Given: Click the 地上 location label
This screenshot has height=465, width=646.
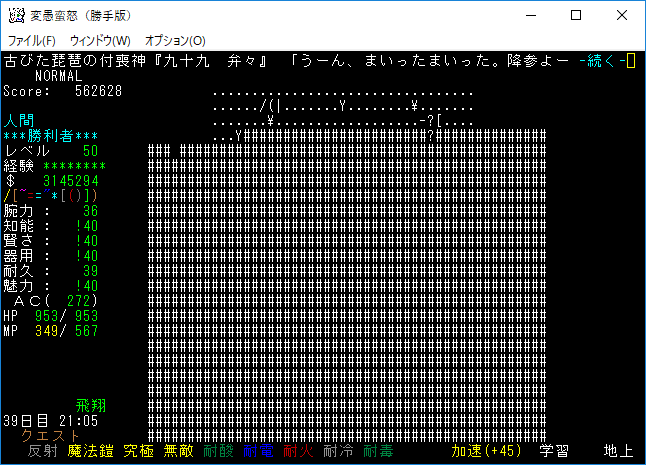Looking at the screenshot, I should click(618, 451).
